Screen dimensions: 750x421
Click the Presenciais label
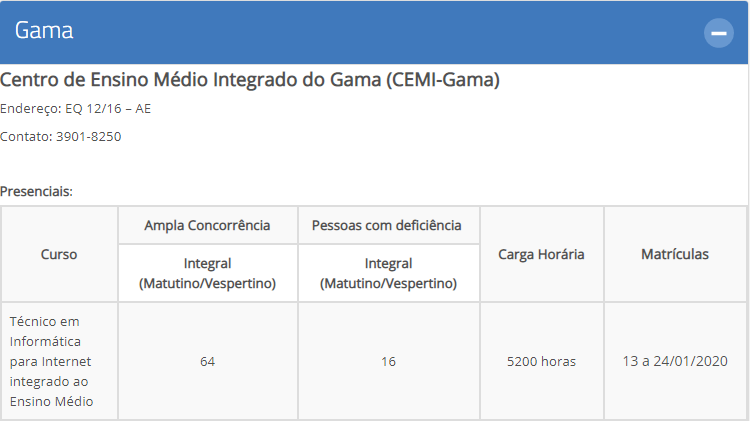(36, 191)
